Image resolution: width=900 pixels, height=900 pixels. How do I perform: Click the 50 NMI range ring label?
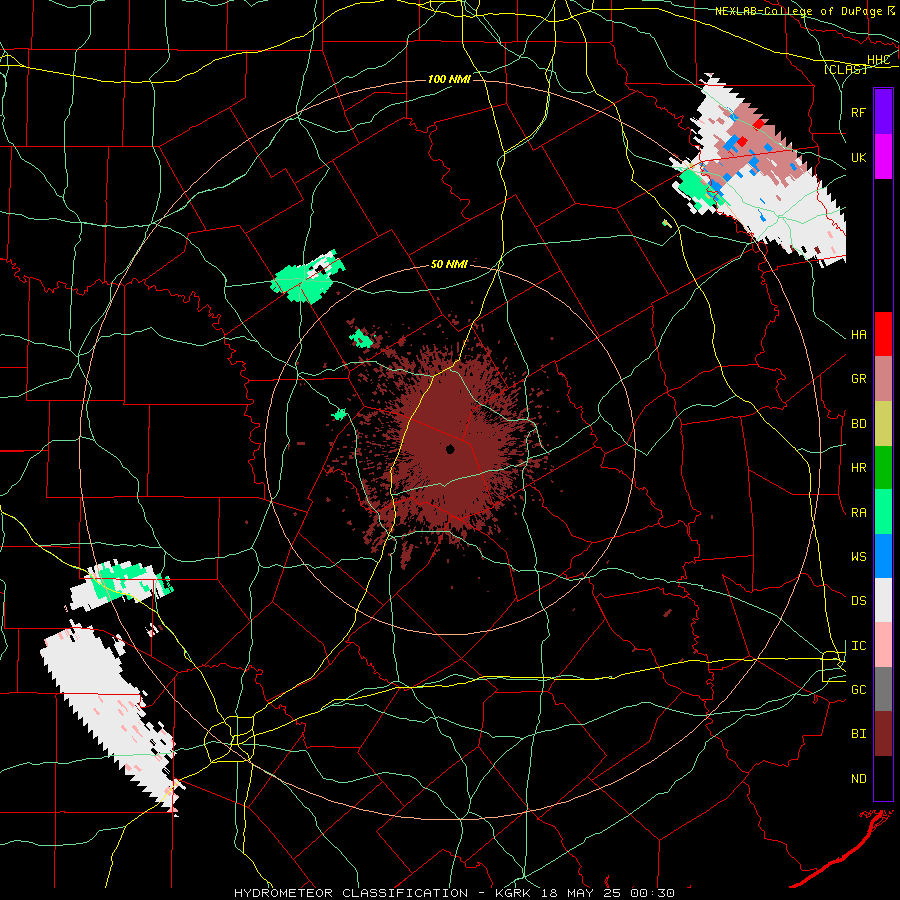pos(449,264)
